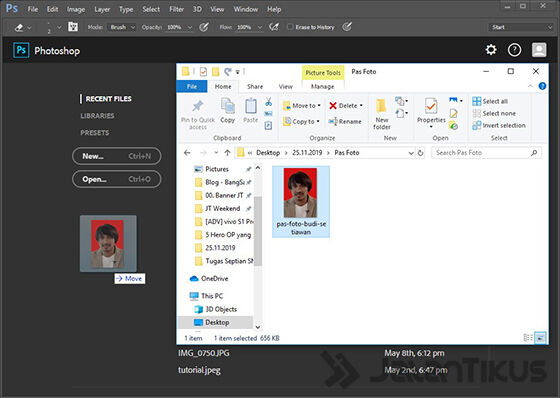The height and width of the screenshot is (398, 560).
Task: Expand the Delete options arrow
Action: [x=361, y=106]
